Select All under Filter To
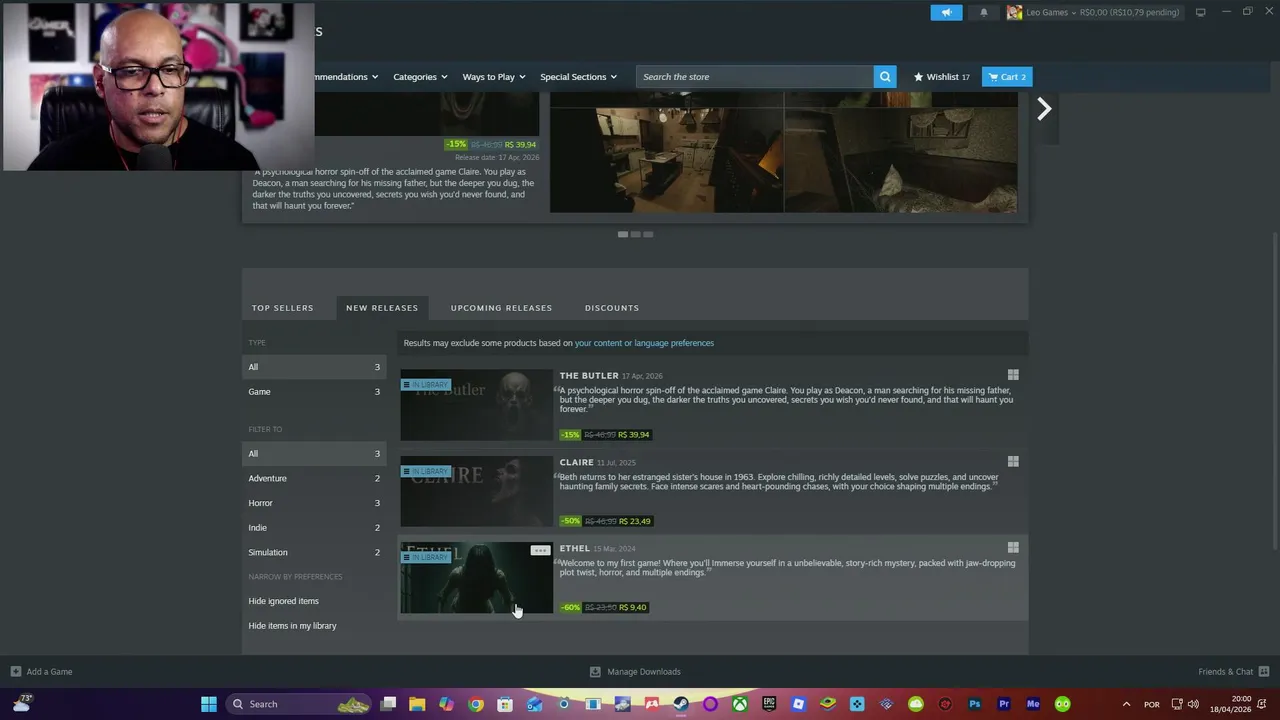Viewport: 1280px width, 720px height. click(x=314, y=454)
